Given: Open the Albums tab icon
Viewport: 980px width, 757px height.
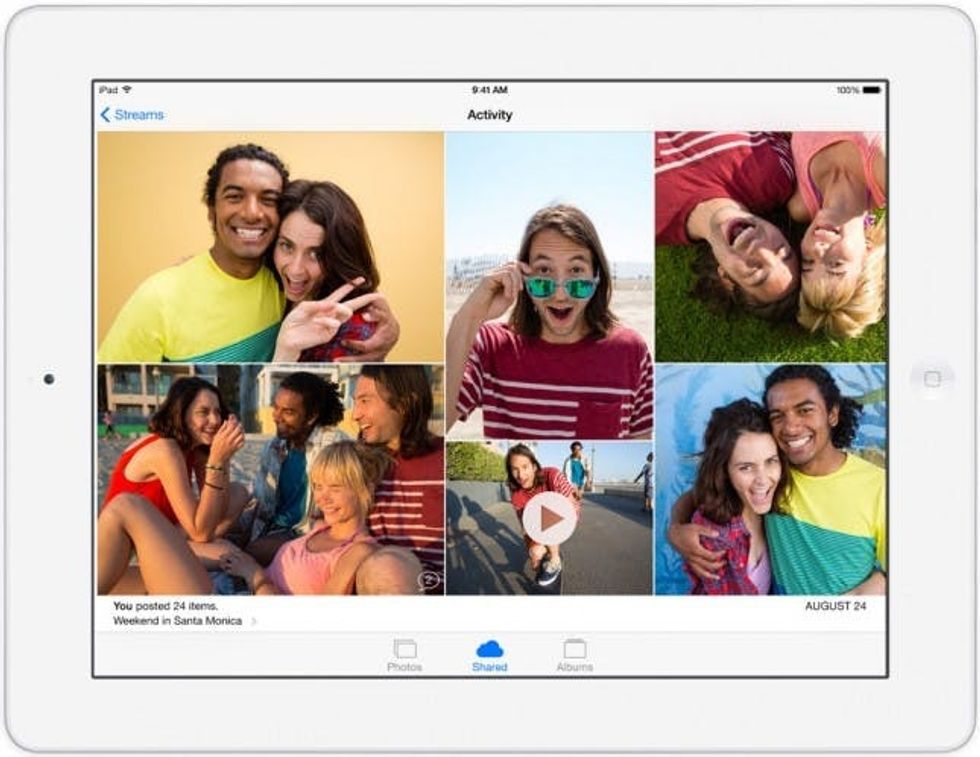Looking at the screenshot, I should [x=575, y=650].
